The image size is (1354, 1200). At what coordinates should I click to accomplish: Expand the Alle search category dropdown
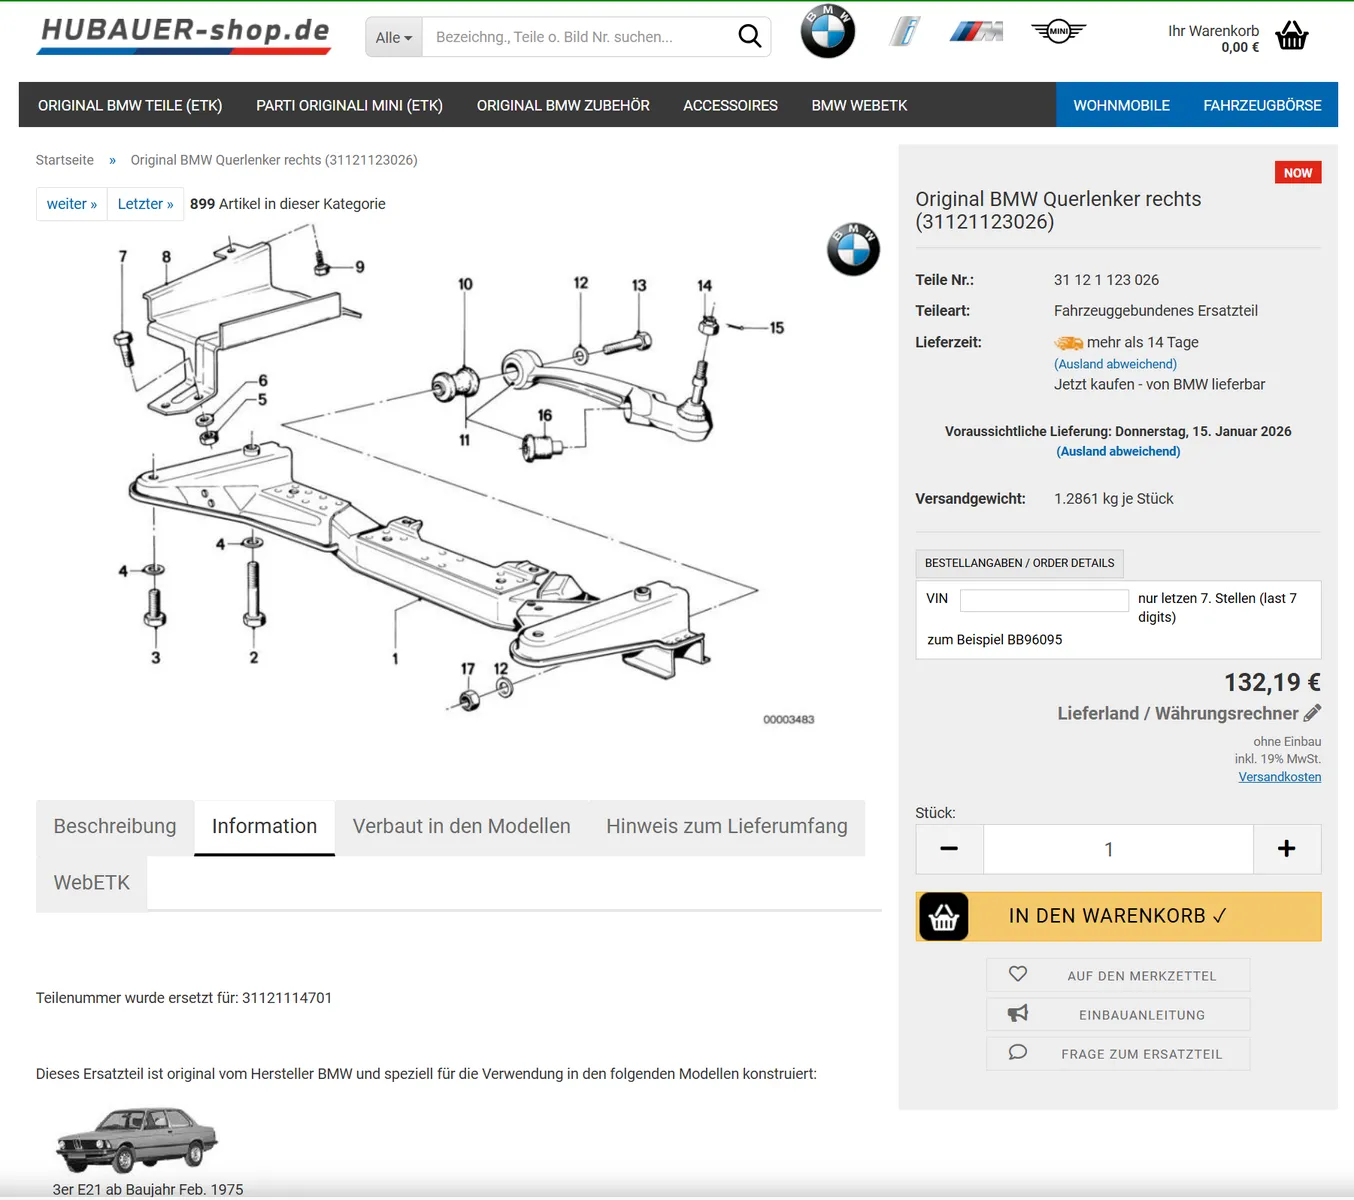click(394, 38)
